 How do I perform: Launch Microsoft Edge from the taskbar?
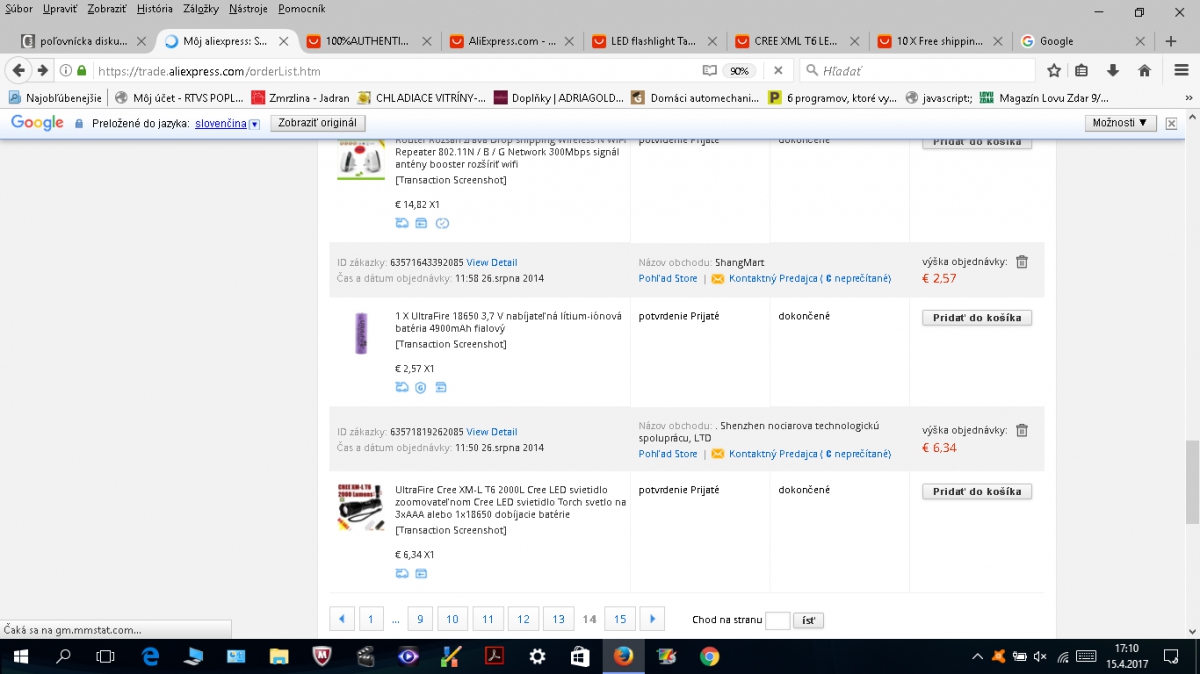click(150, 657)
